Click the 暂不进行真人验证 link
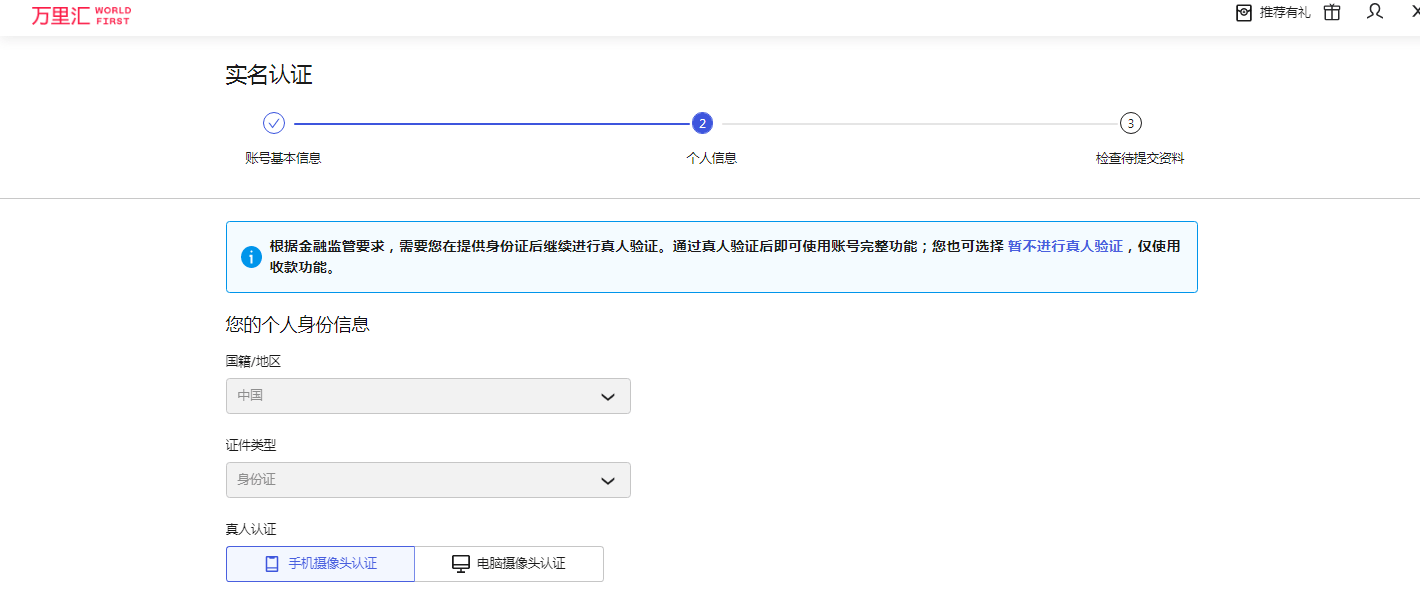Screen dimensions: 1420x600 click(1064, 244)
